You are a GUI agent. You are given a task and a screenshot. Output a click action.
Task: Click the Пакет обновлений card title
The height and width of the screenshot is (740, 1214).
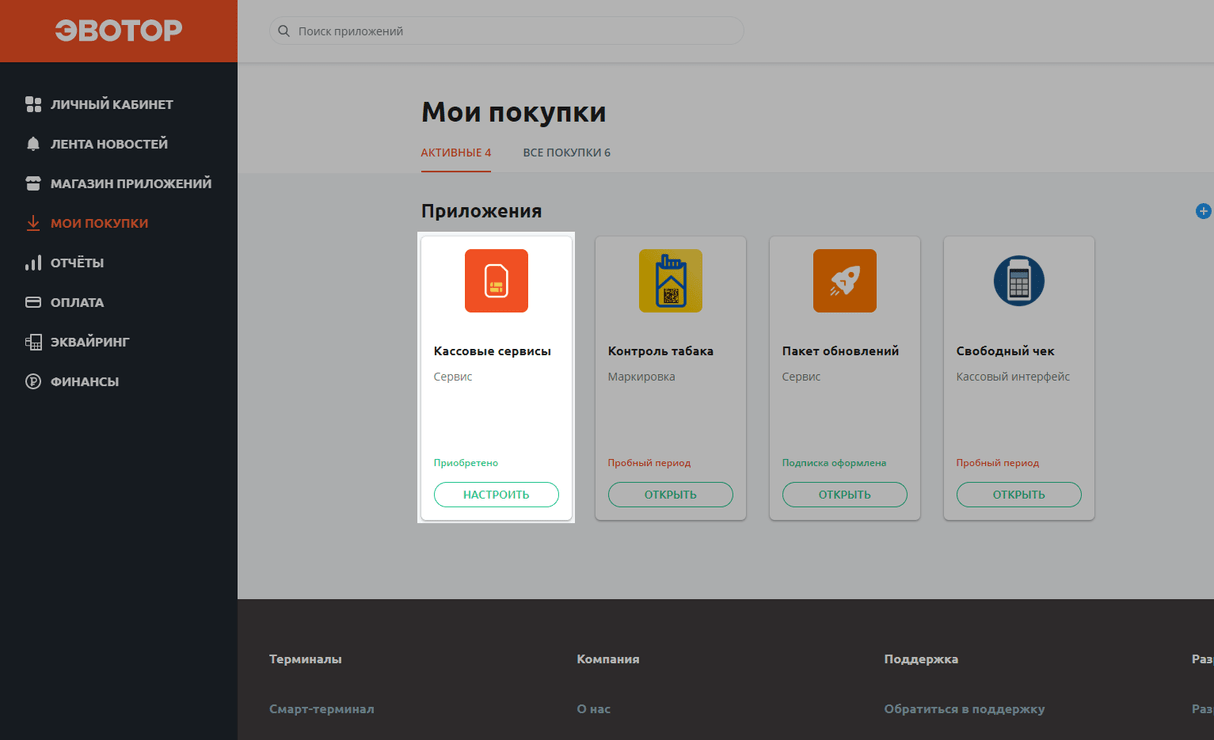coord(840,351)
